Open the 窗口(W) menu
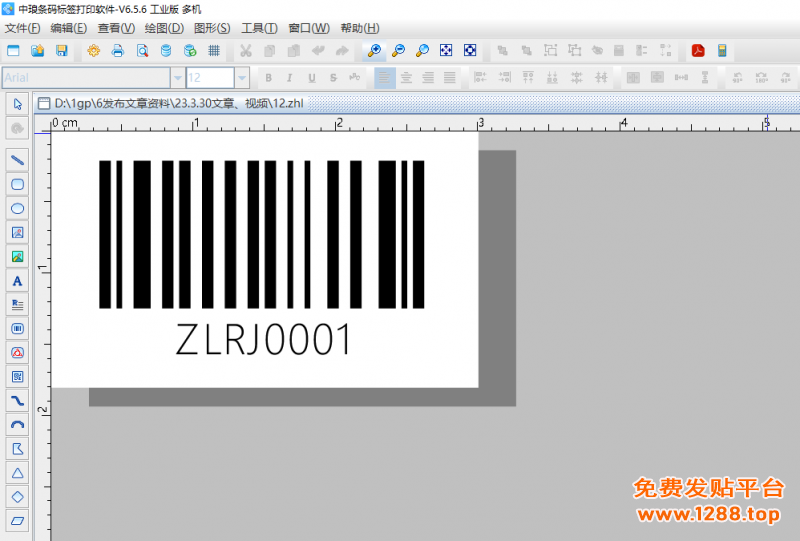 point(309,28)
